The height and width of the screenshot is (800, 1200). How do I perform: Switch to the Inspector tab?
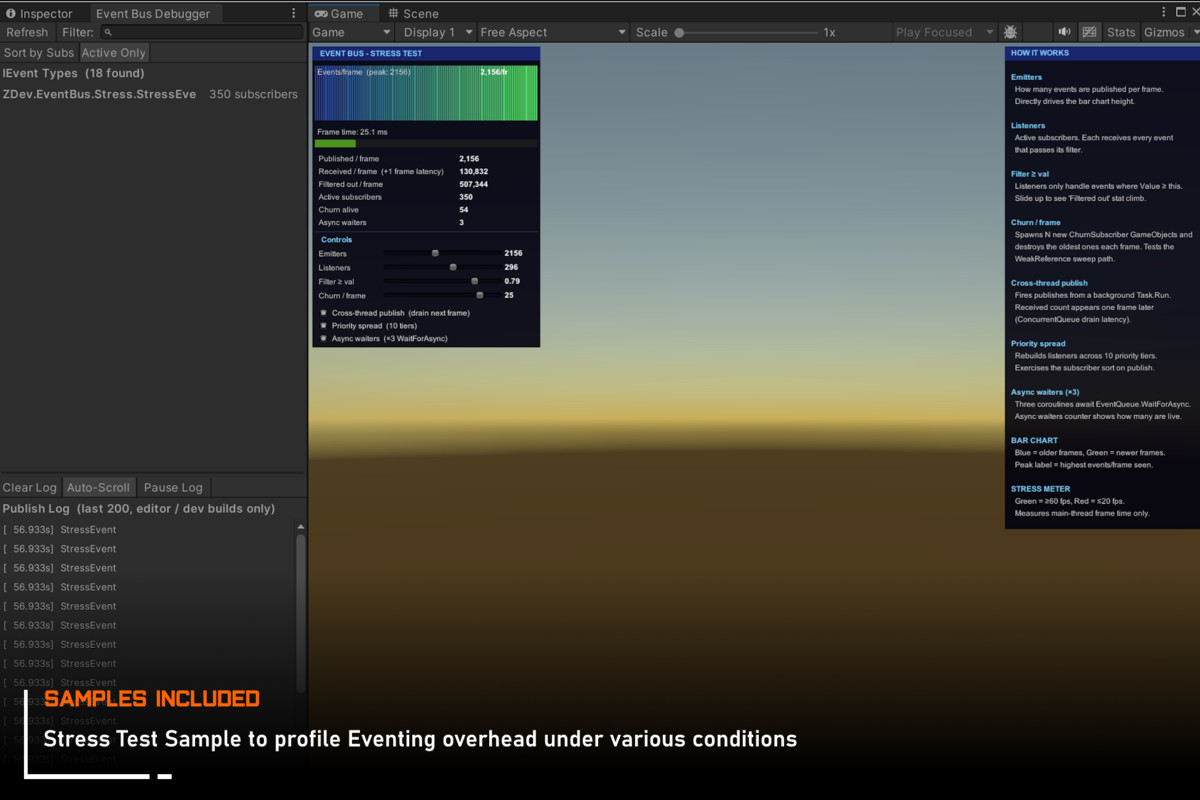(x=40, y=14)
